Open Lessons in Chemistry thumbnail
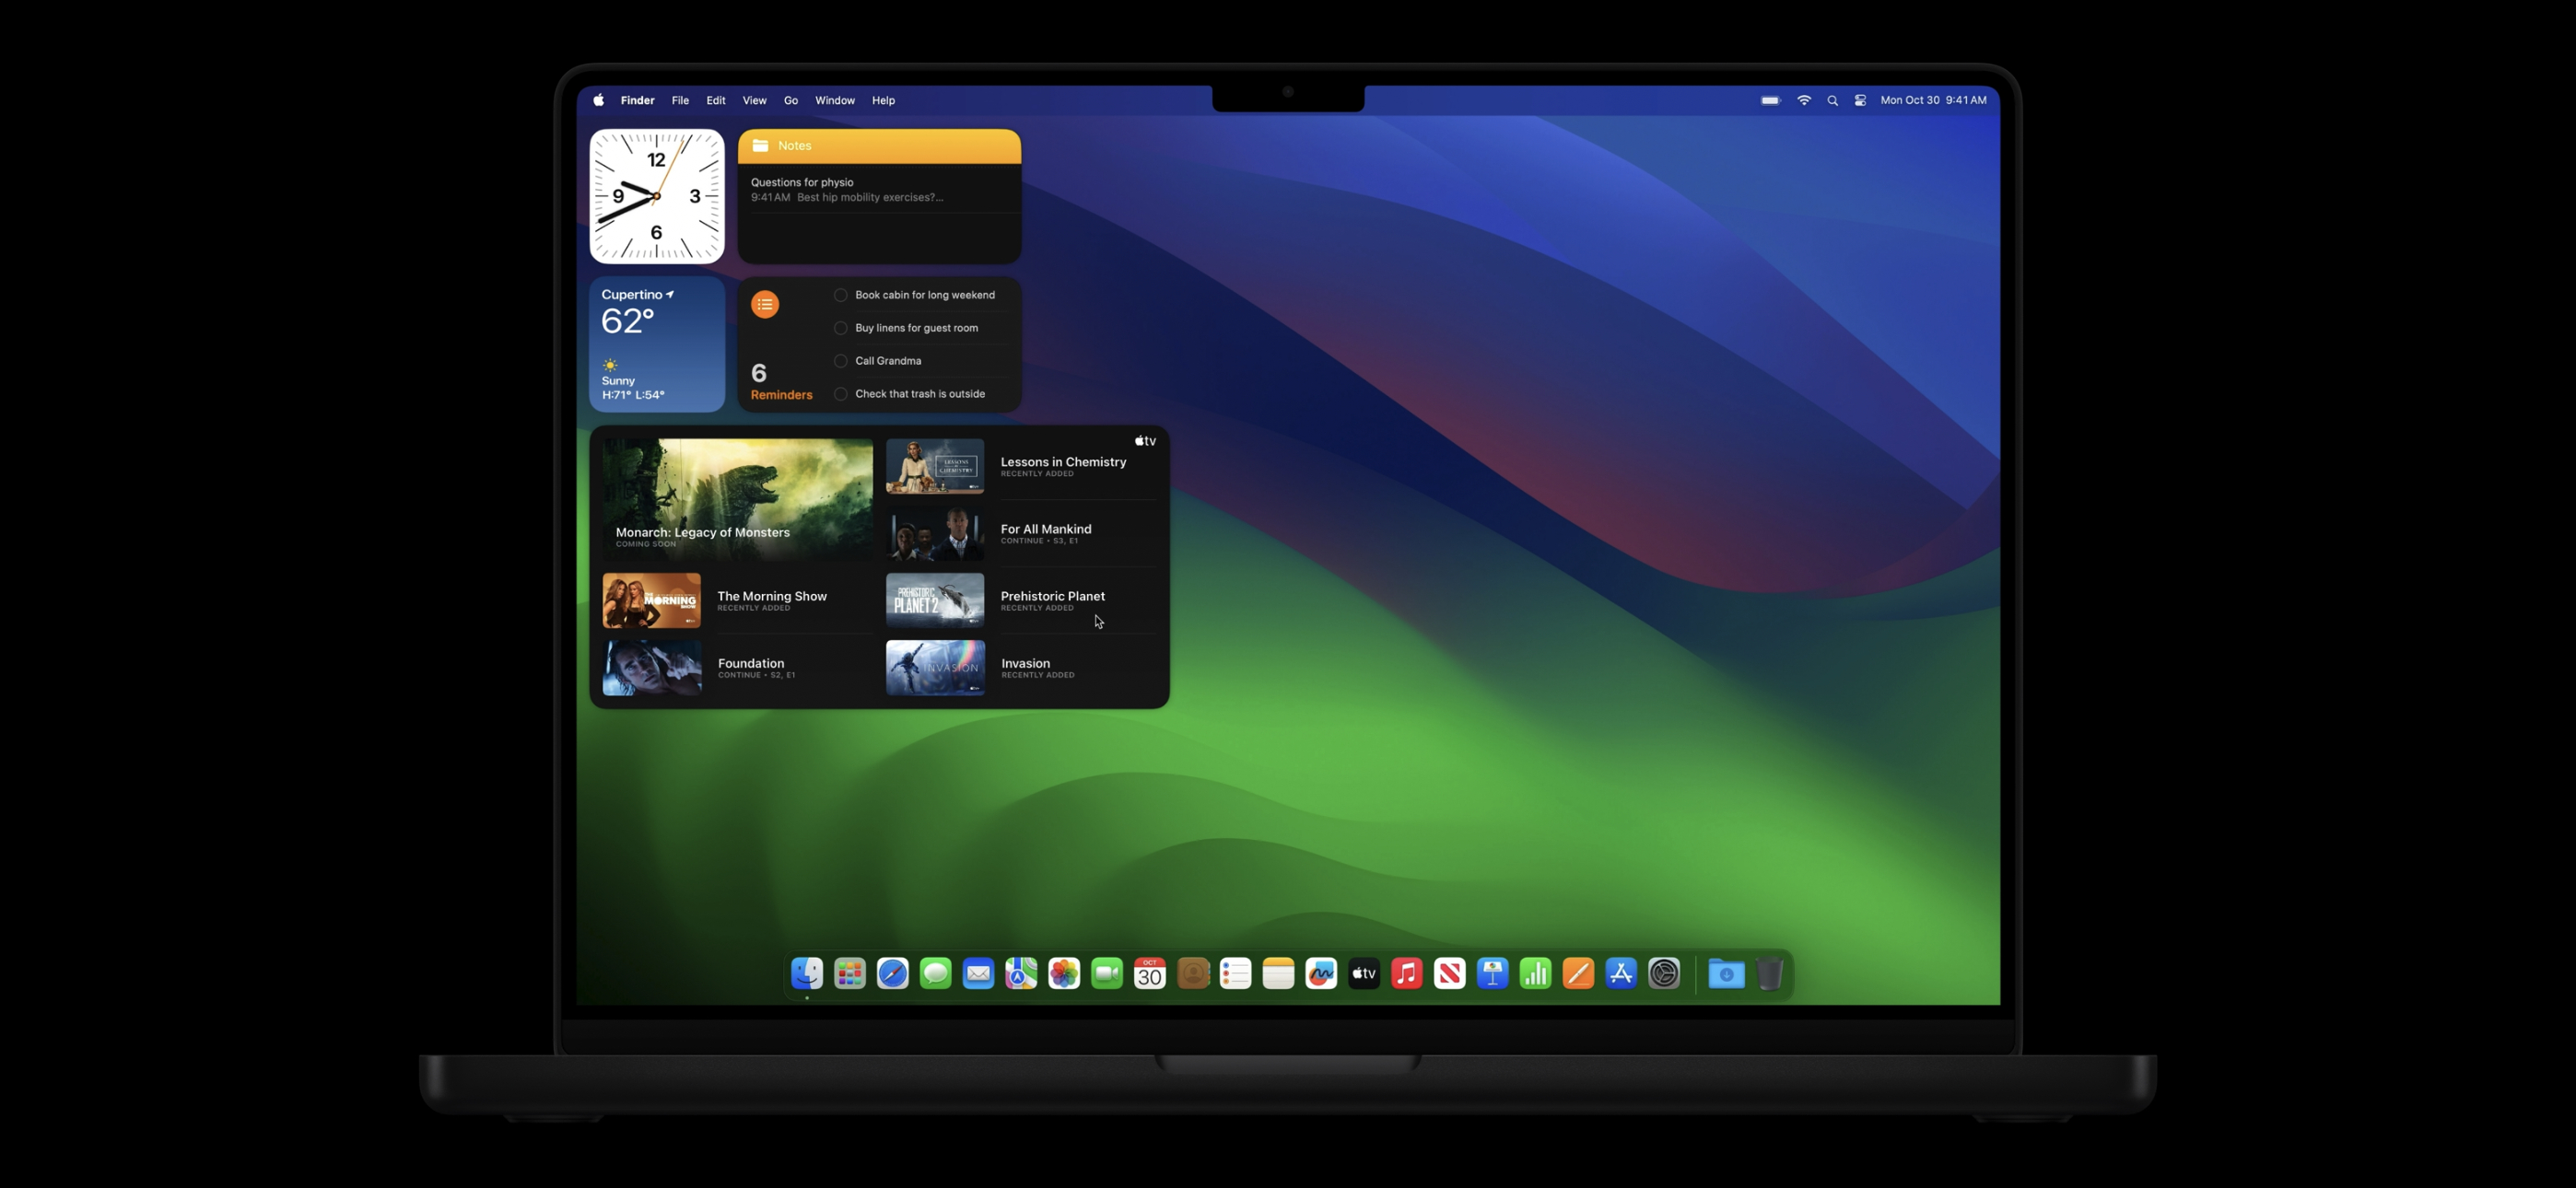This screenshot has width=2576, height=1188. click(935, 466)
